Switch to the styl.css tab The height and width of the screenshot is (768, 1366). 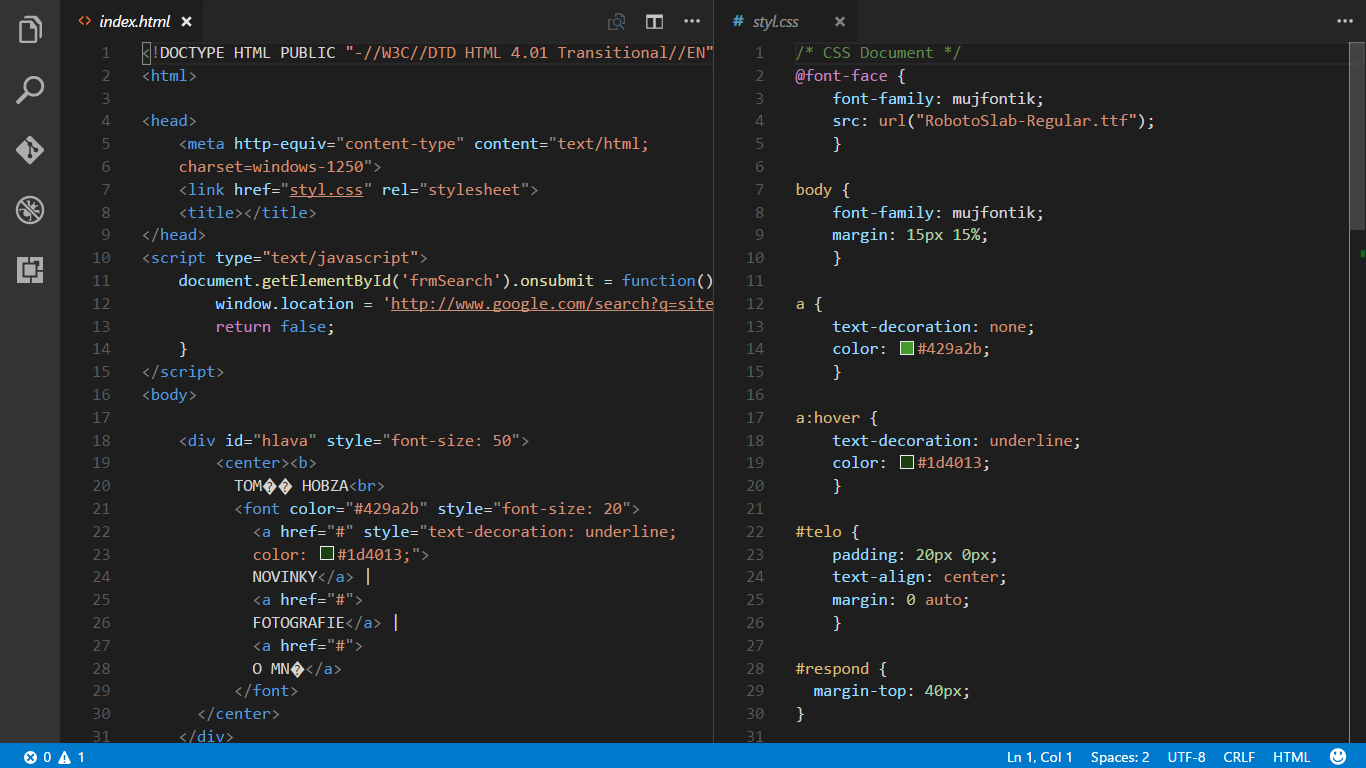pyautogui.click(x=775, y=21)
